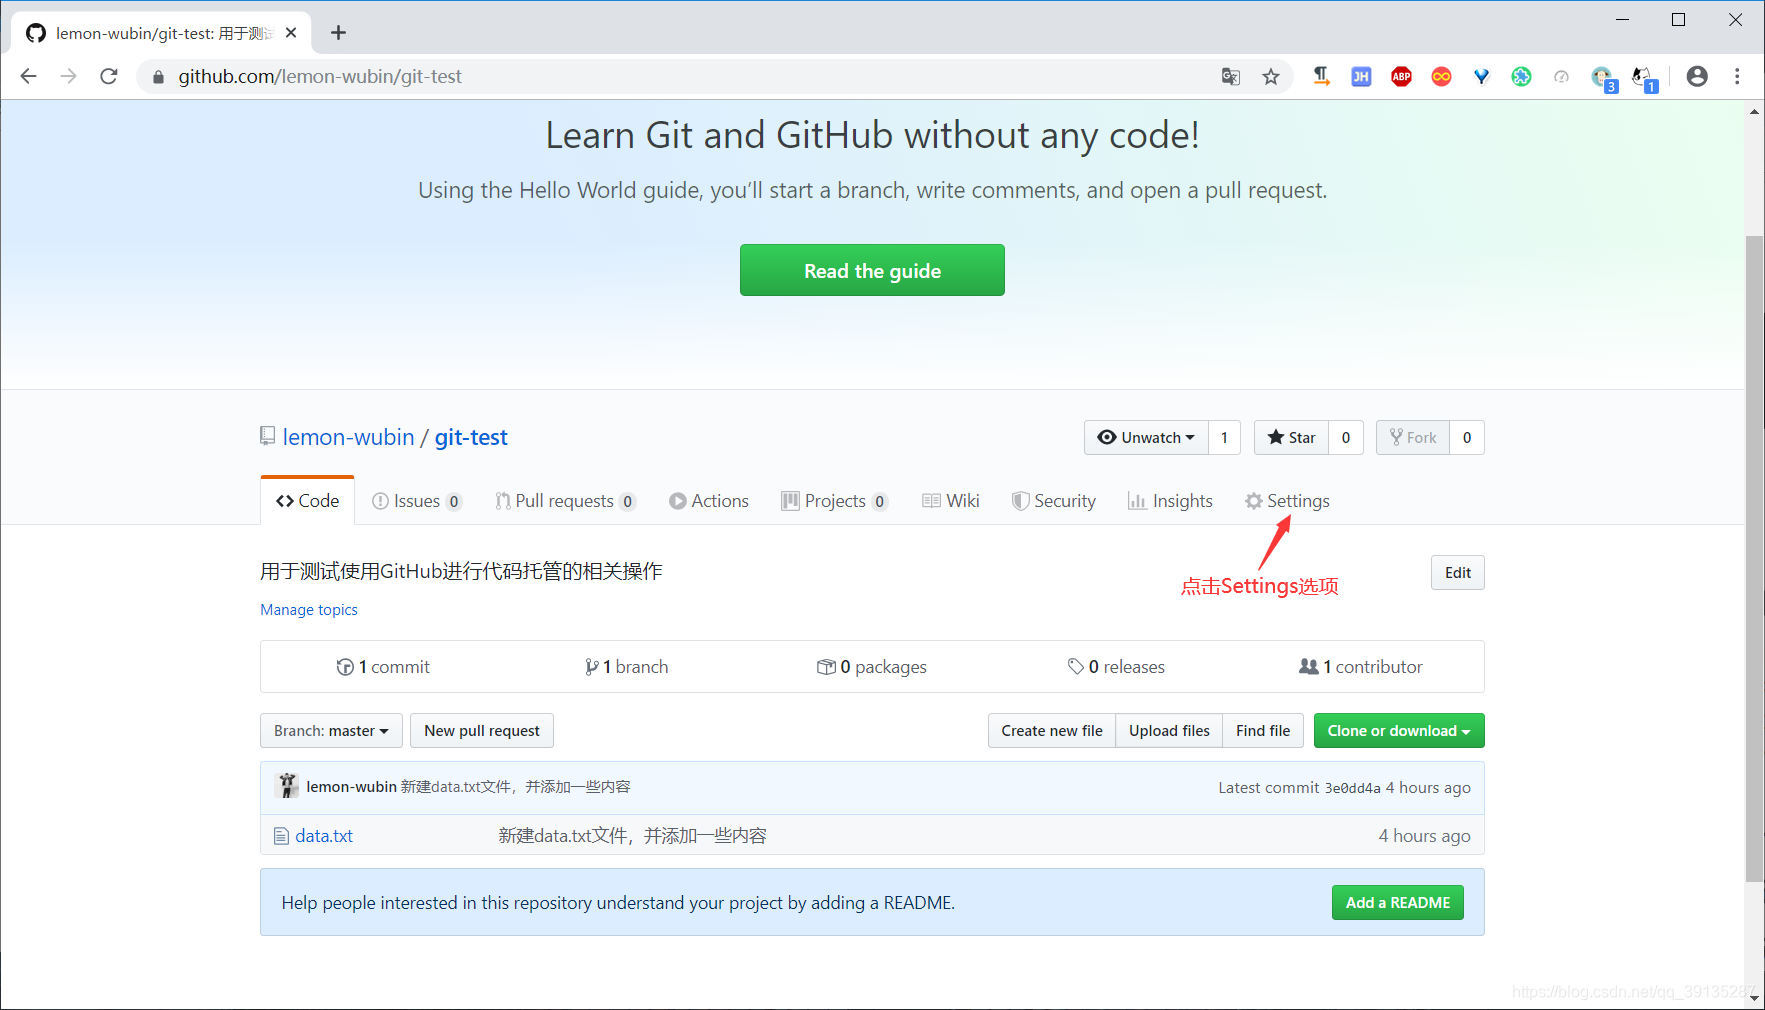1765x1010 pixels.
Task: Click scrollbar down arrow
Action: pyautogui.click(x=1755, y=998)
